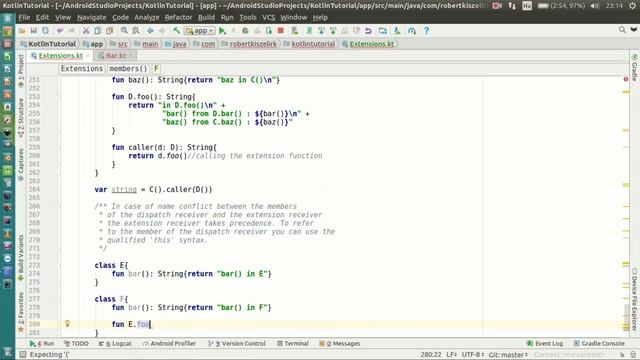Open the Android Profiler tool window

[x=169, y=344]
